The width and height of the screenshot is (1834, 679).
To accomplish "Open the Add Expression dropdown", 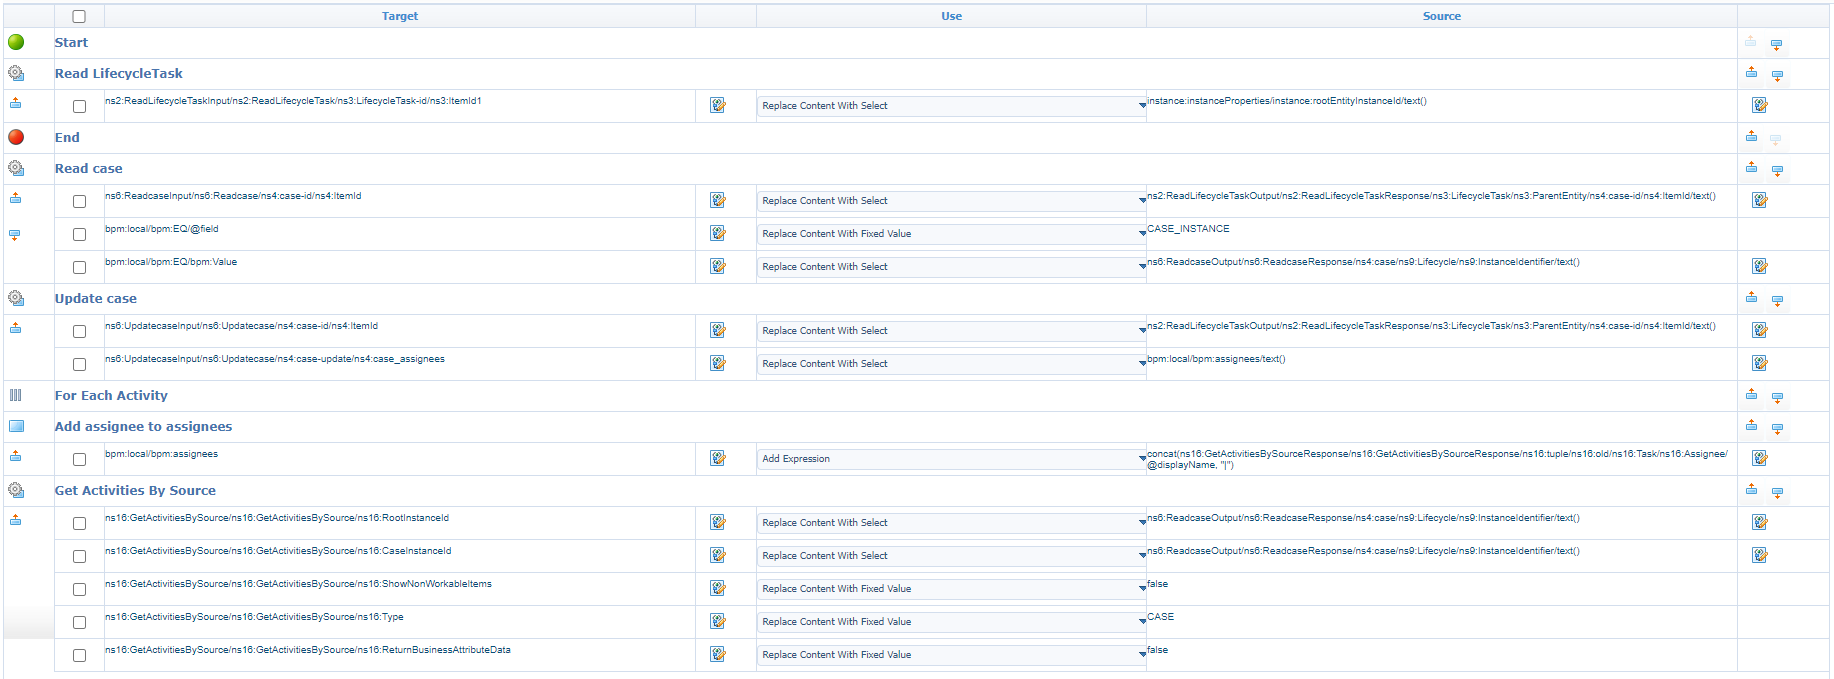I will point(1142,459).
